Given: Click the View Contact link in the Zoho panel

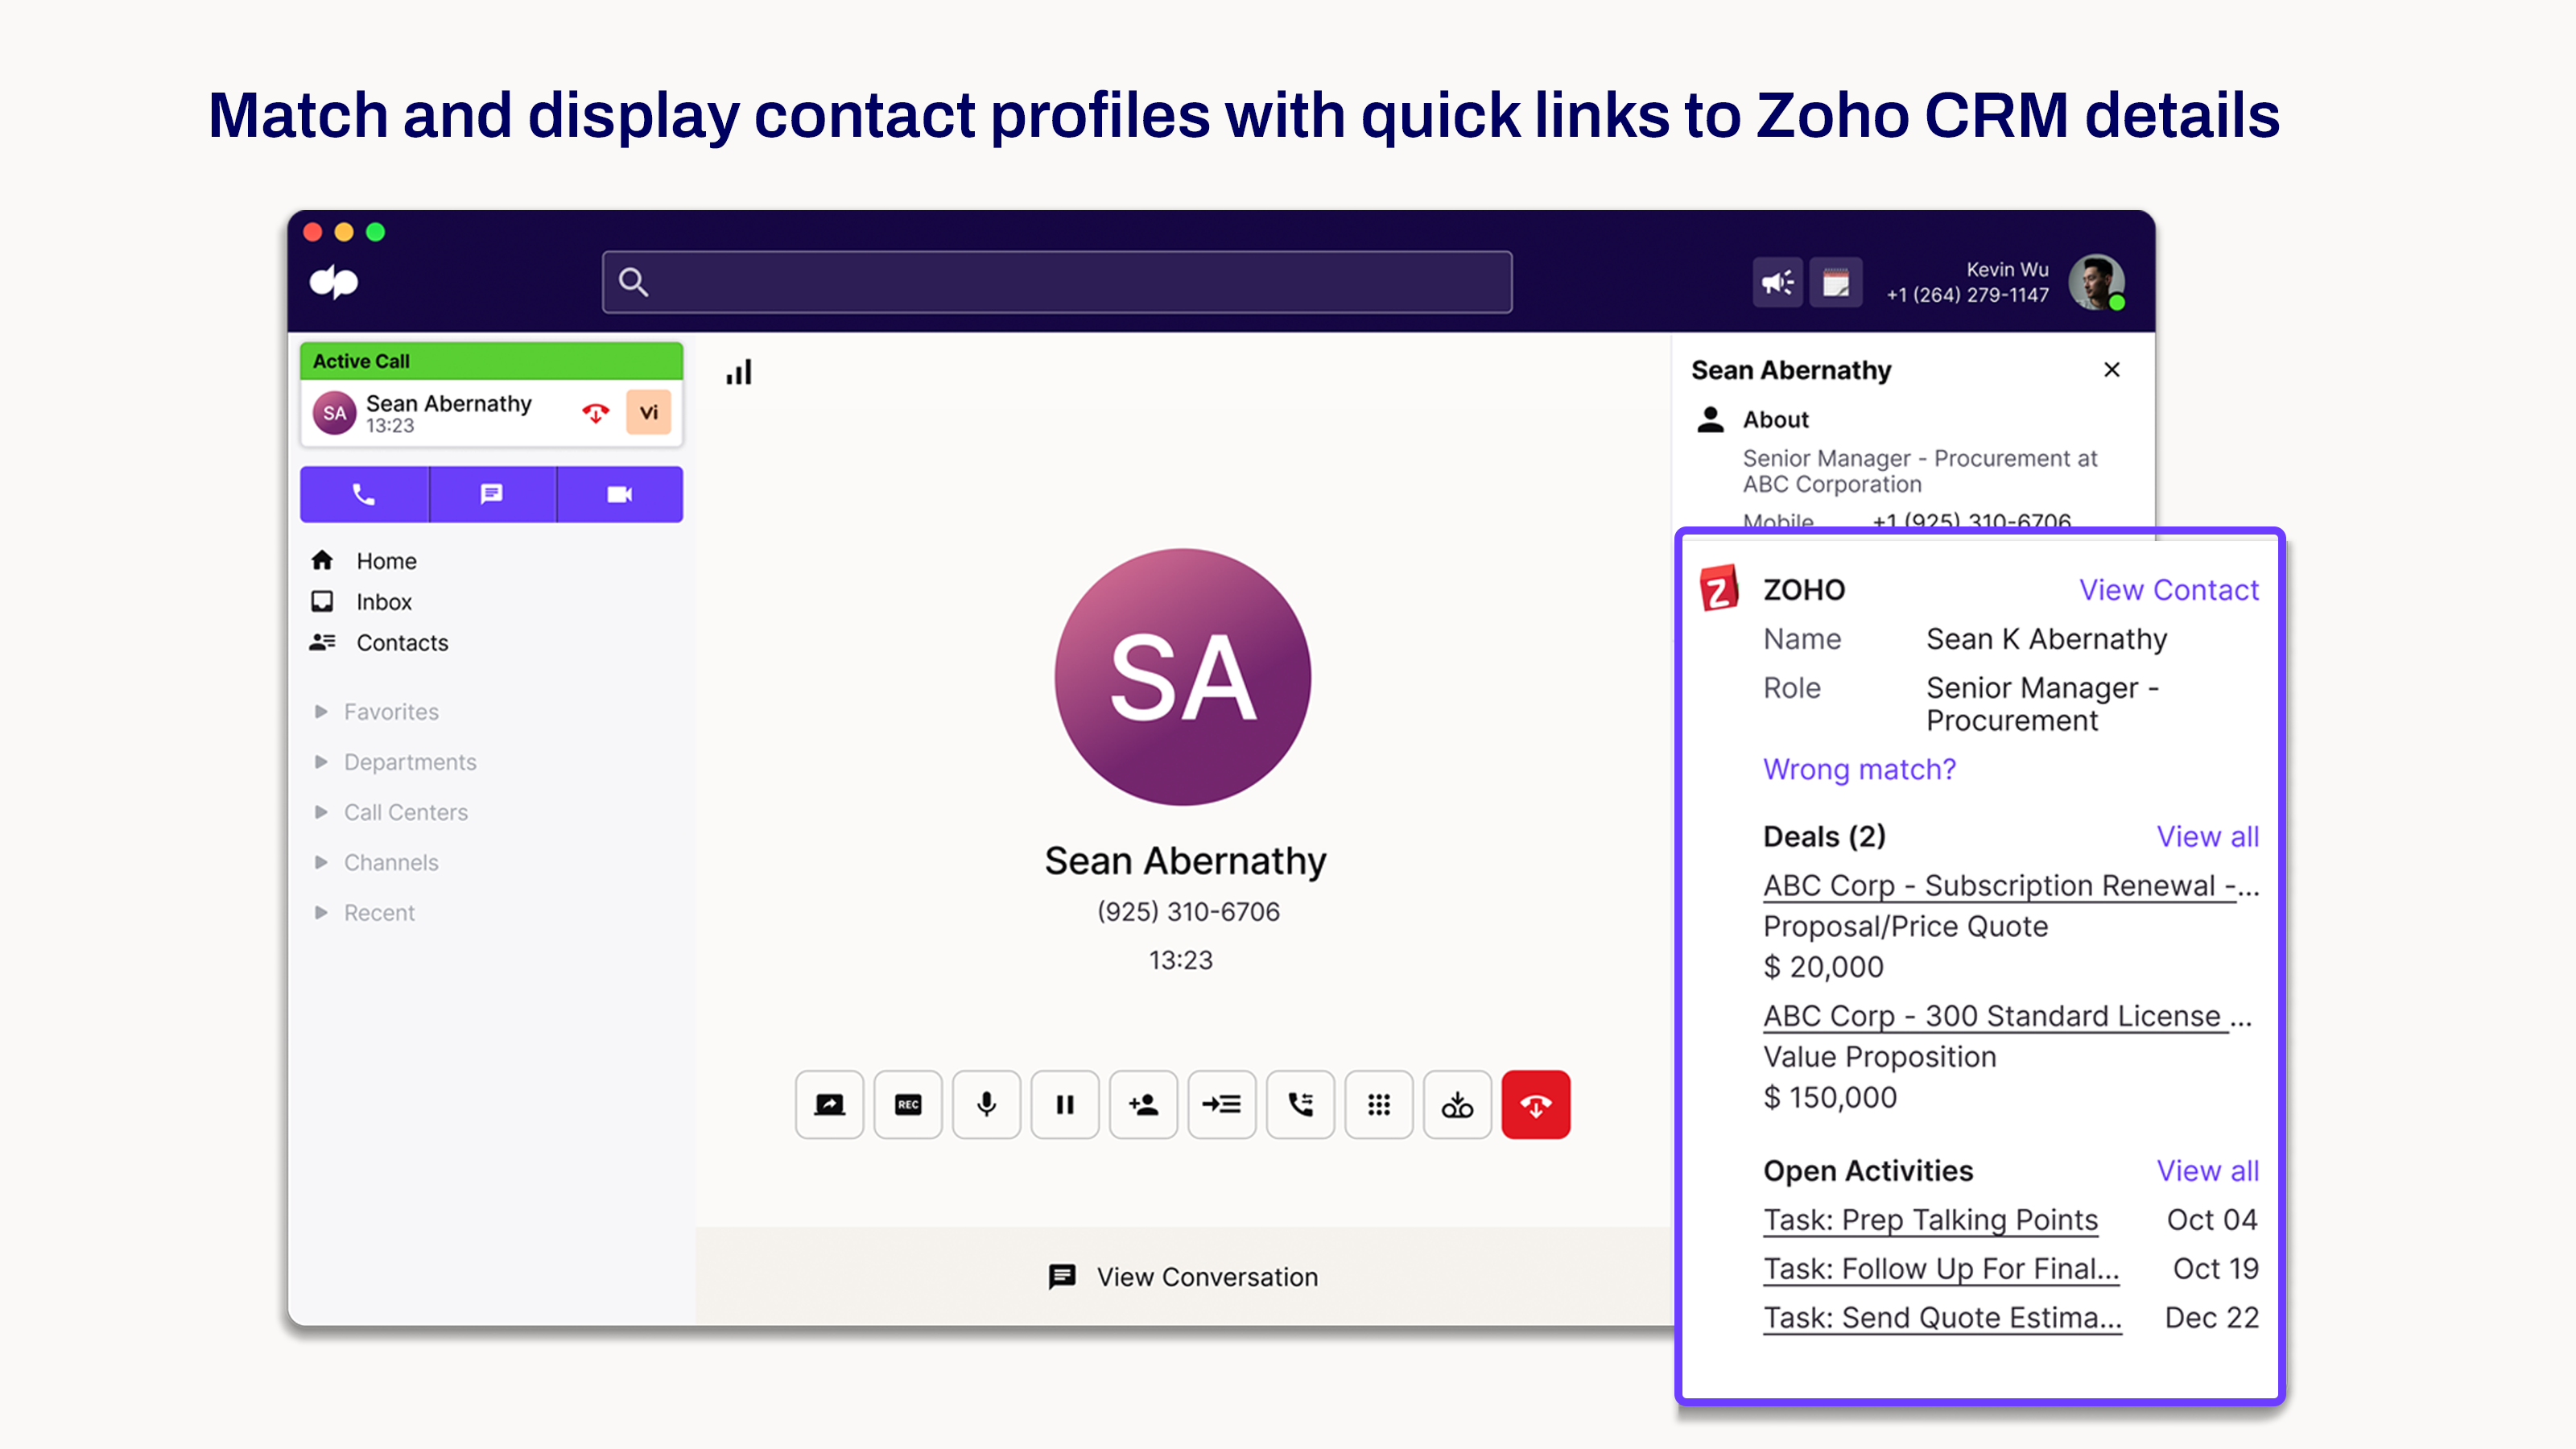Looking at the screenshot, I should [2169, 590].
